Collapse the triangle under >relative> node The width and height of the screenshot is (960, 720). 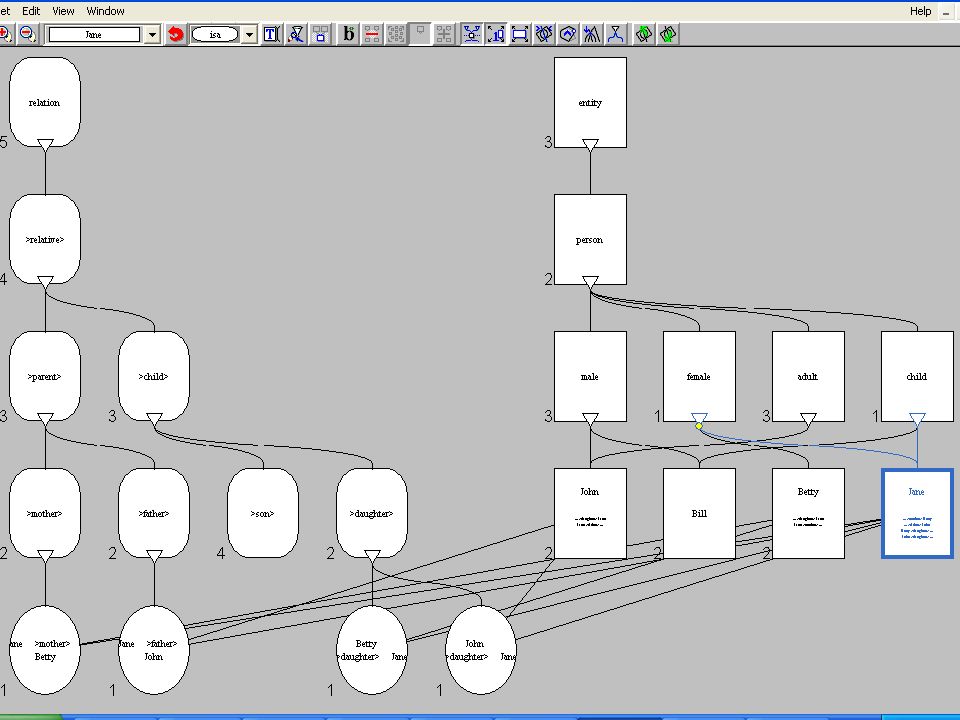pyautogui.click(x=45, y=282)
